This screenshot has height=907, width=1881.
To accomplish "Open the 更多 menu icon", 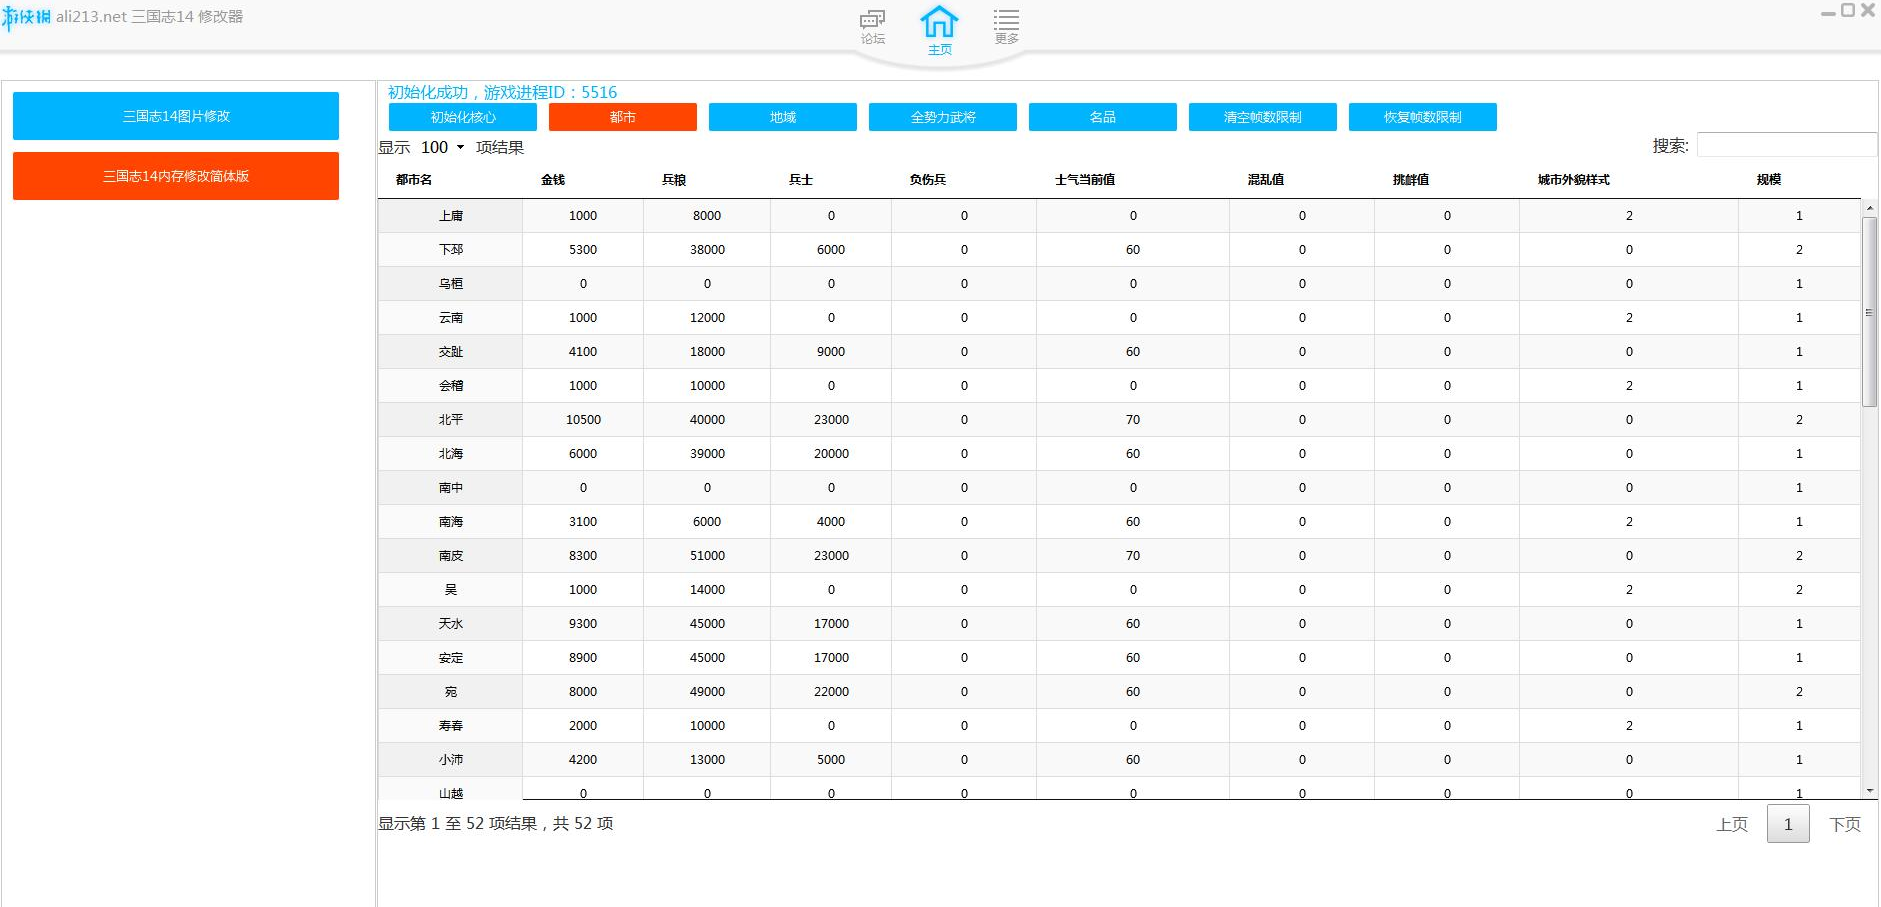I will (x=1006, y=26).
